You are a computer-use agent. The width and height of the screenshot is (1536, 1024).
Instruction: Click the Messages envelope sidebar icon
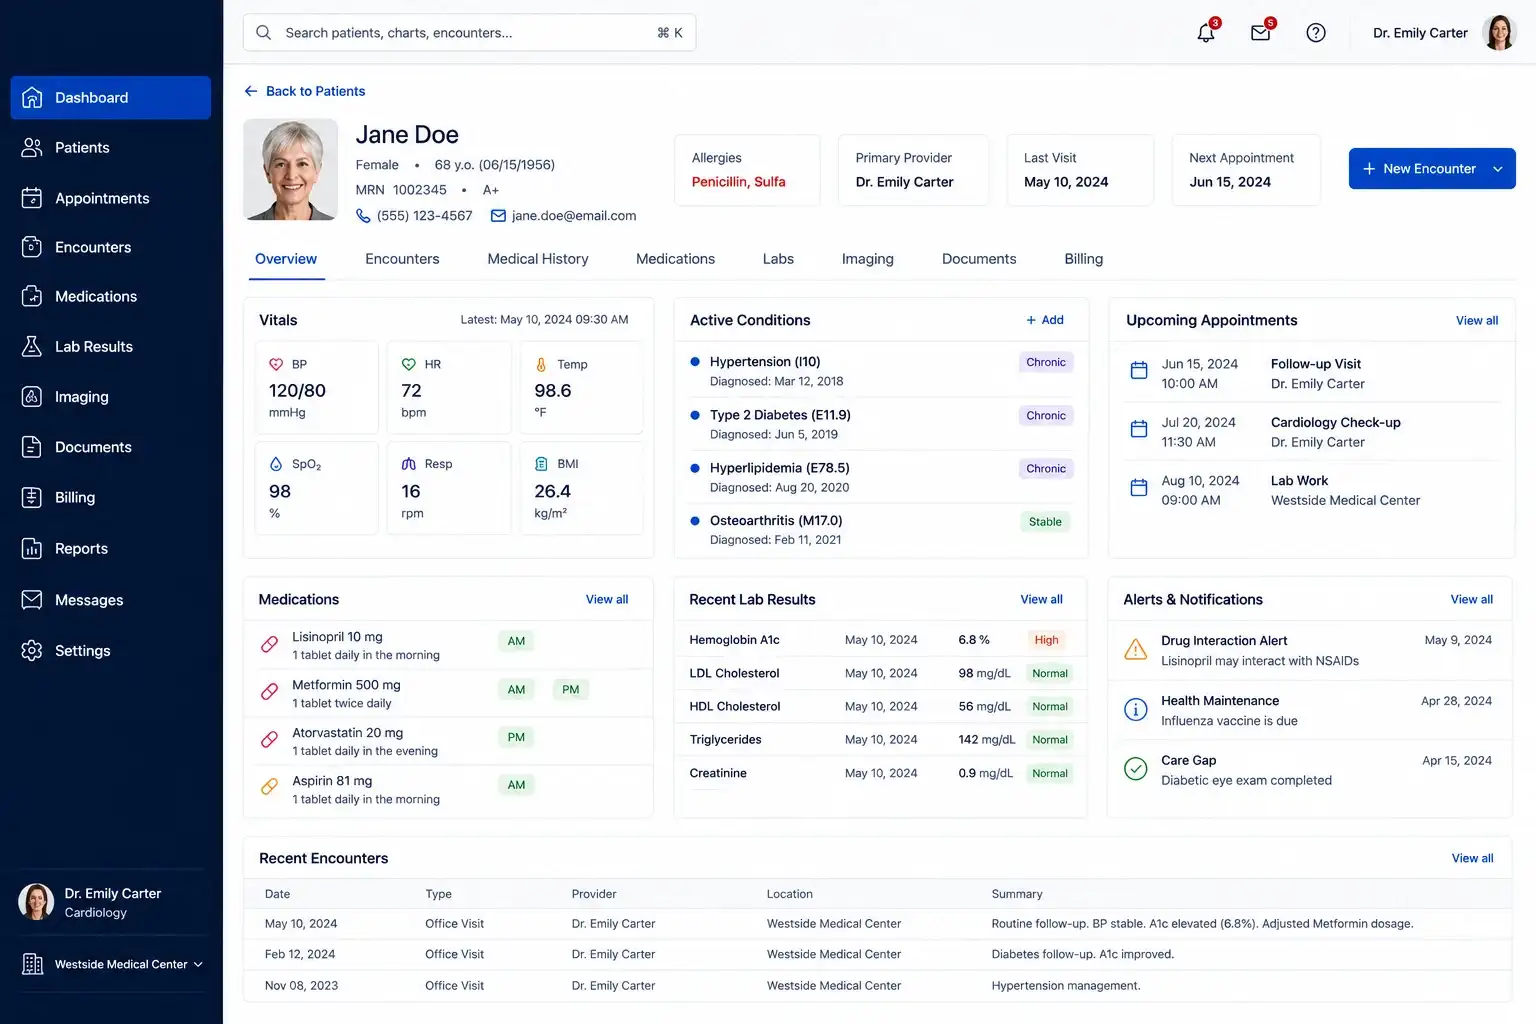click(32, 600)
